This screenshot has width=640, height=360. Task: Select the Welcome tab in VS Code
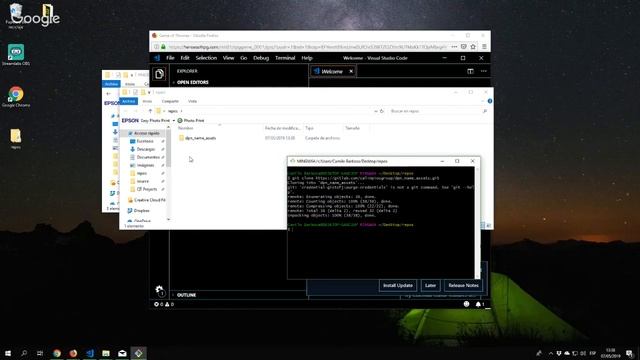click(x=332, y=71)
